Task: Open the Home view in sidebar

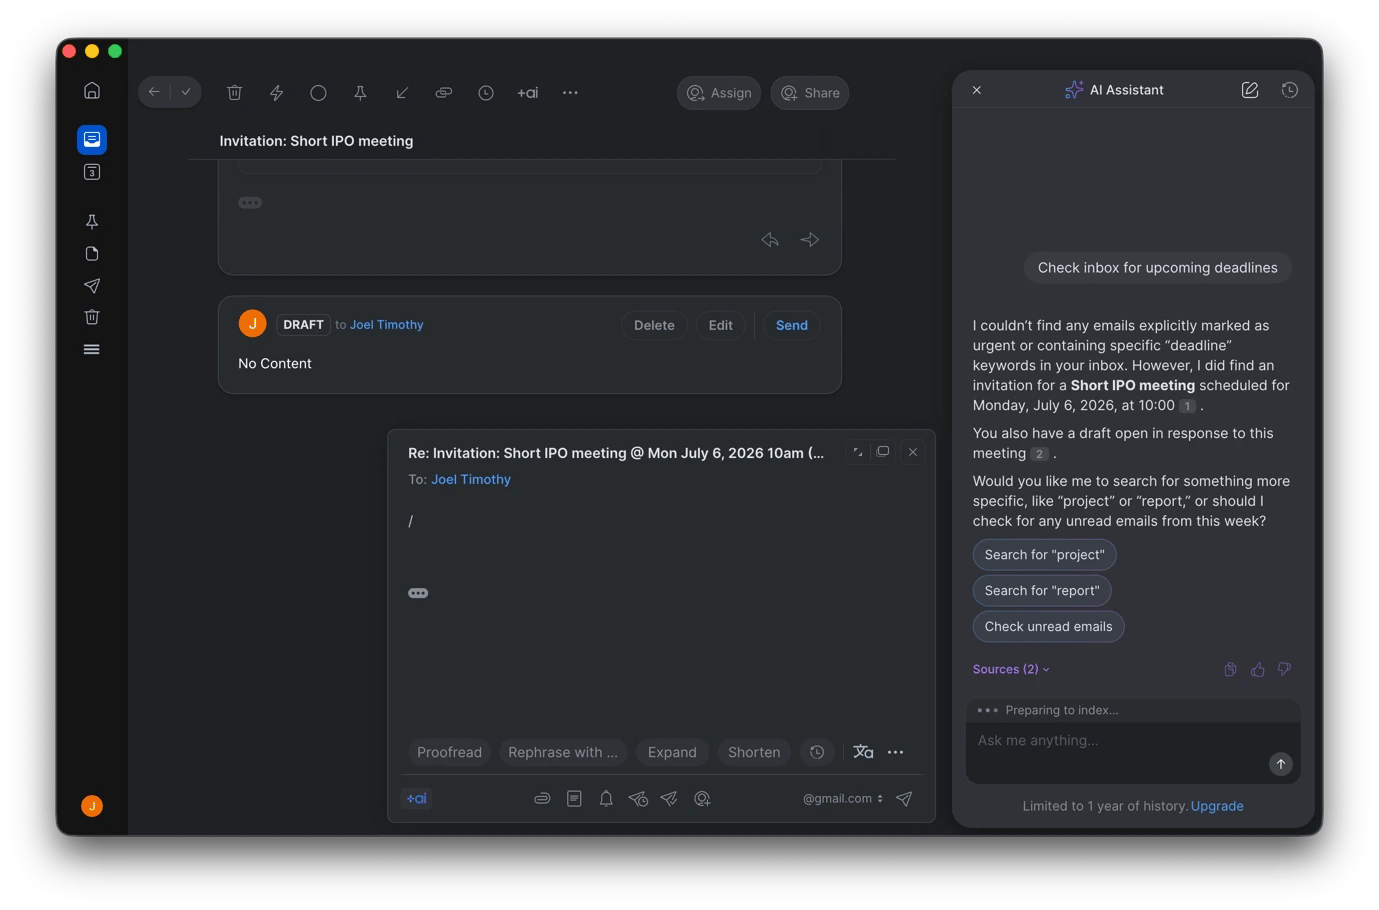Action: coord(92,91)
